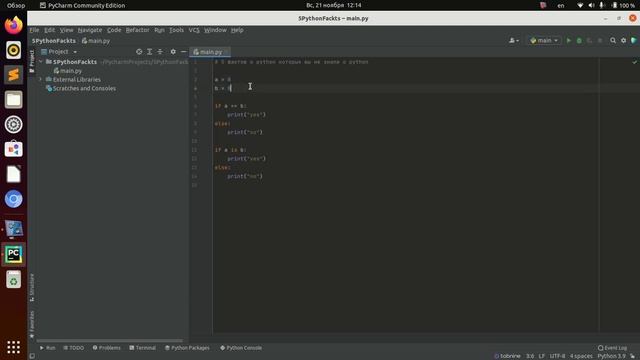The width and height of the screenshot is (640, 360).
Task: Open Sublime Text from the dock
Action: point(13,75)
